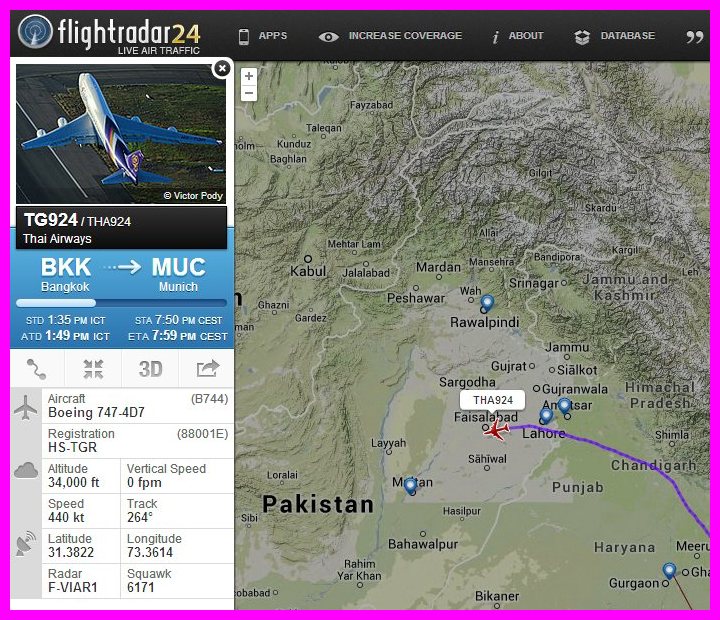Image resolution: width=720 pixels, height=620 pixels.
Task: Click the share flight icon
Action: point(208,369)
